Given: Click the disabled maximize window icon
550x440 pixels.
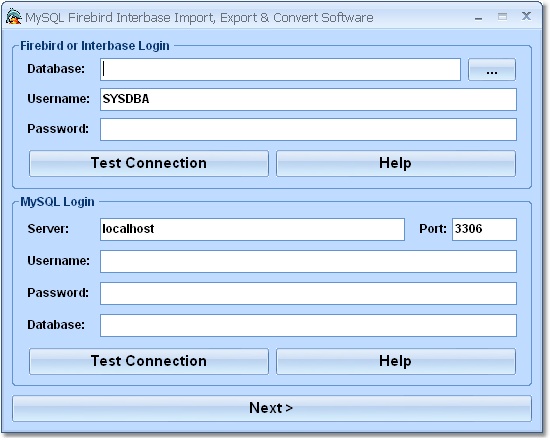Looking at the screenshot, I should pos(502,16).
